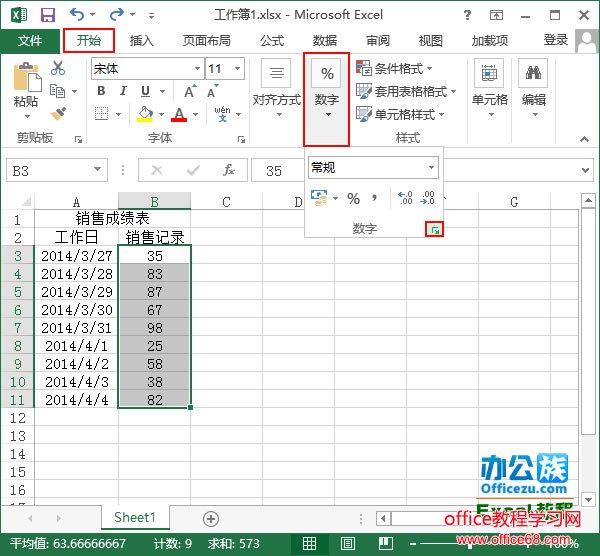This screenshot has width=600, height=556.
Task: Switch to the 视图 View tab
Action: click(431, 40)
